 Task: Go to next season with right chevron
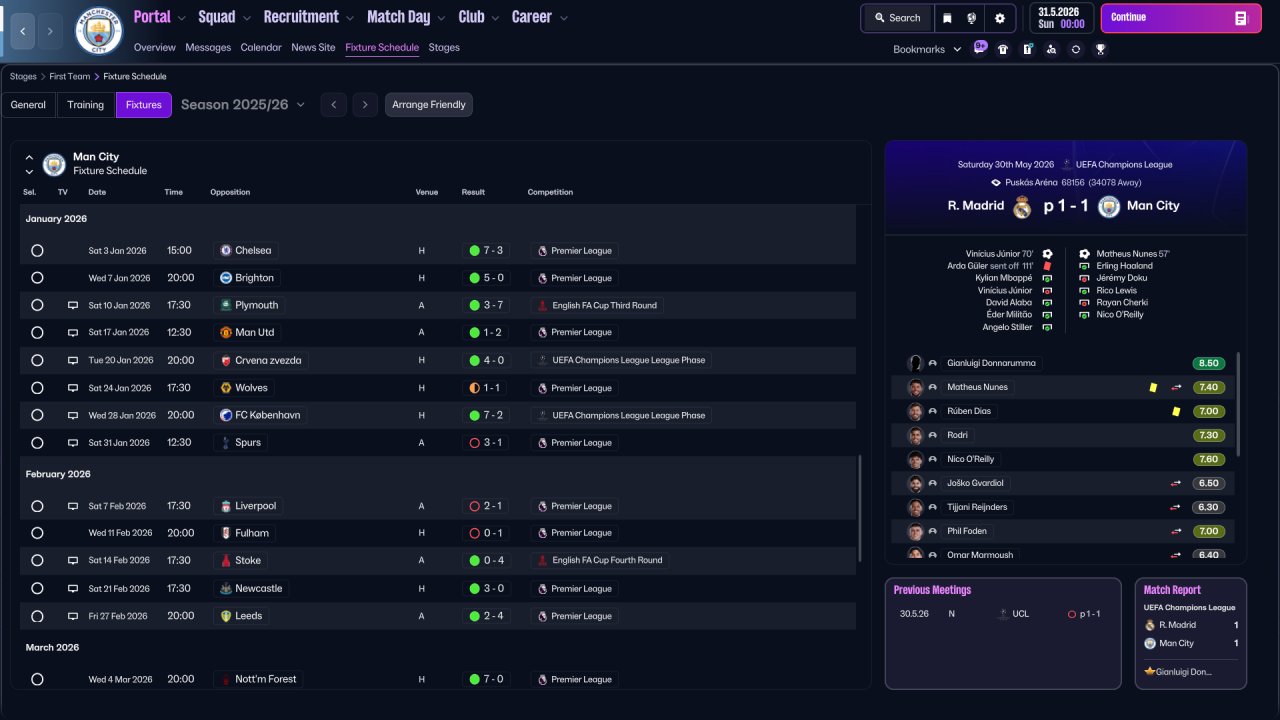coord(365,105)
